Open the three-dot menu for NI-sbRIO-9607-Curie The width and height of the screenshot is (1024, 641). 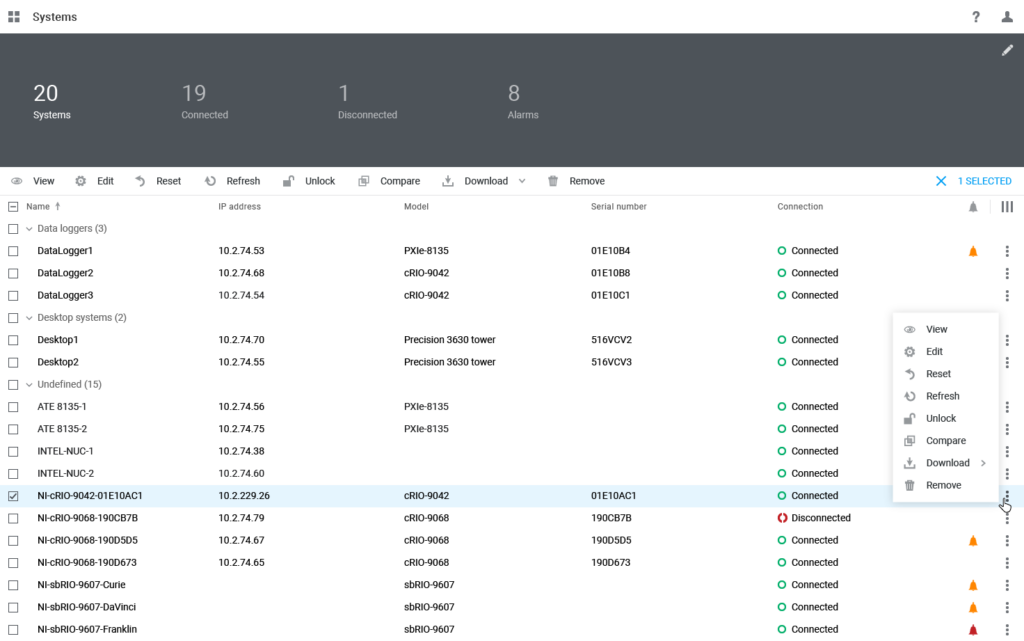coord(1007,585)
